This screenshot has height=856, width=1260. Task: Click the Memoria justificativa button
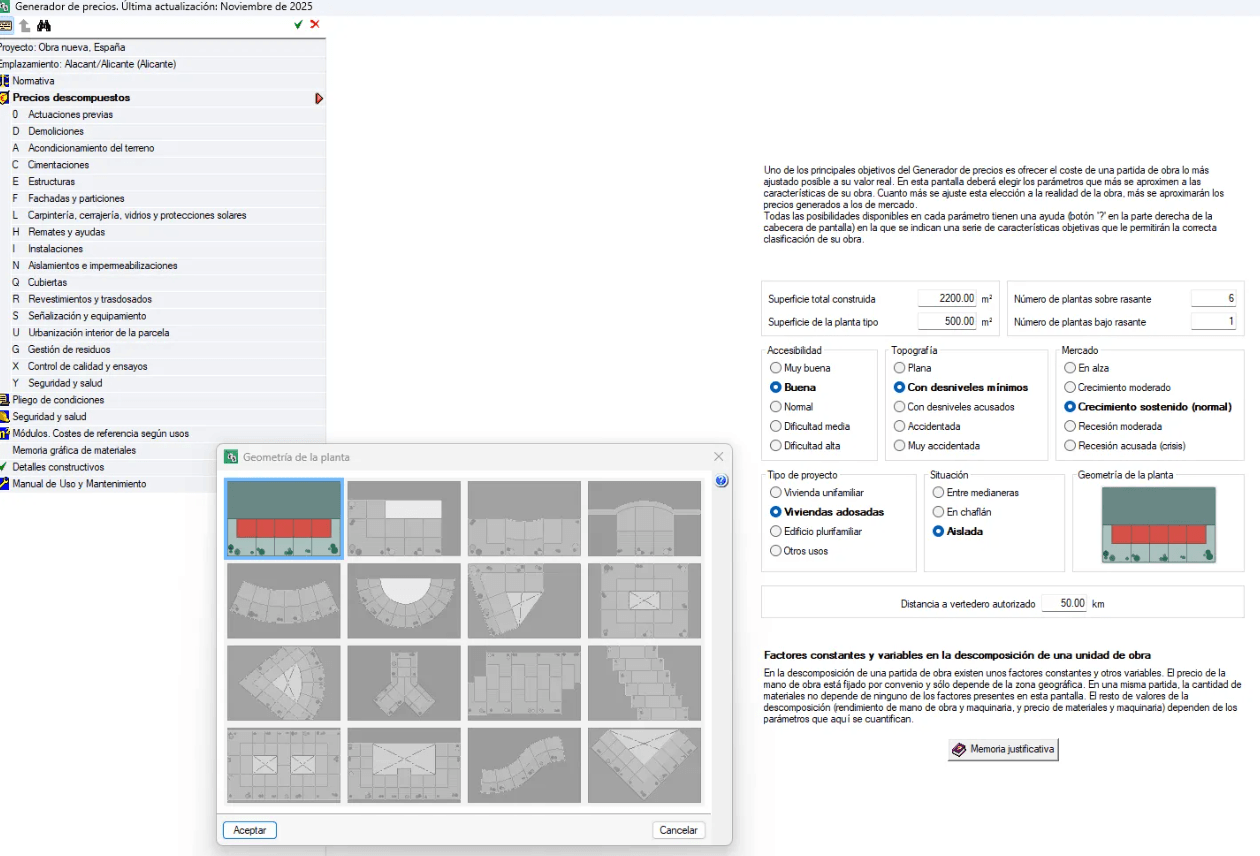[1003, 749]
